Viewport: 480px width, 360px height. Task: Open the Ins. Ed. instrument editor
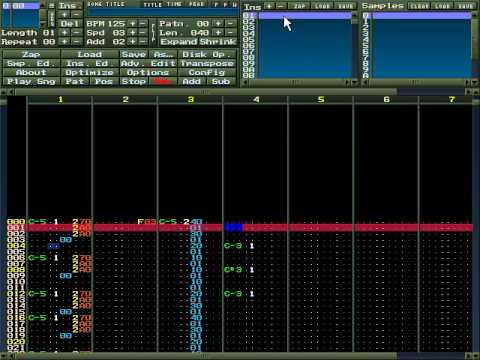click(89, 63)
